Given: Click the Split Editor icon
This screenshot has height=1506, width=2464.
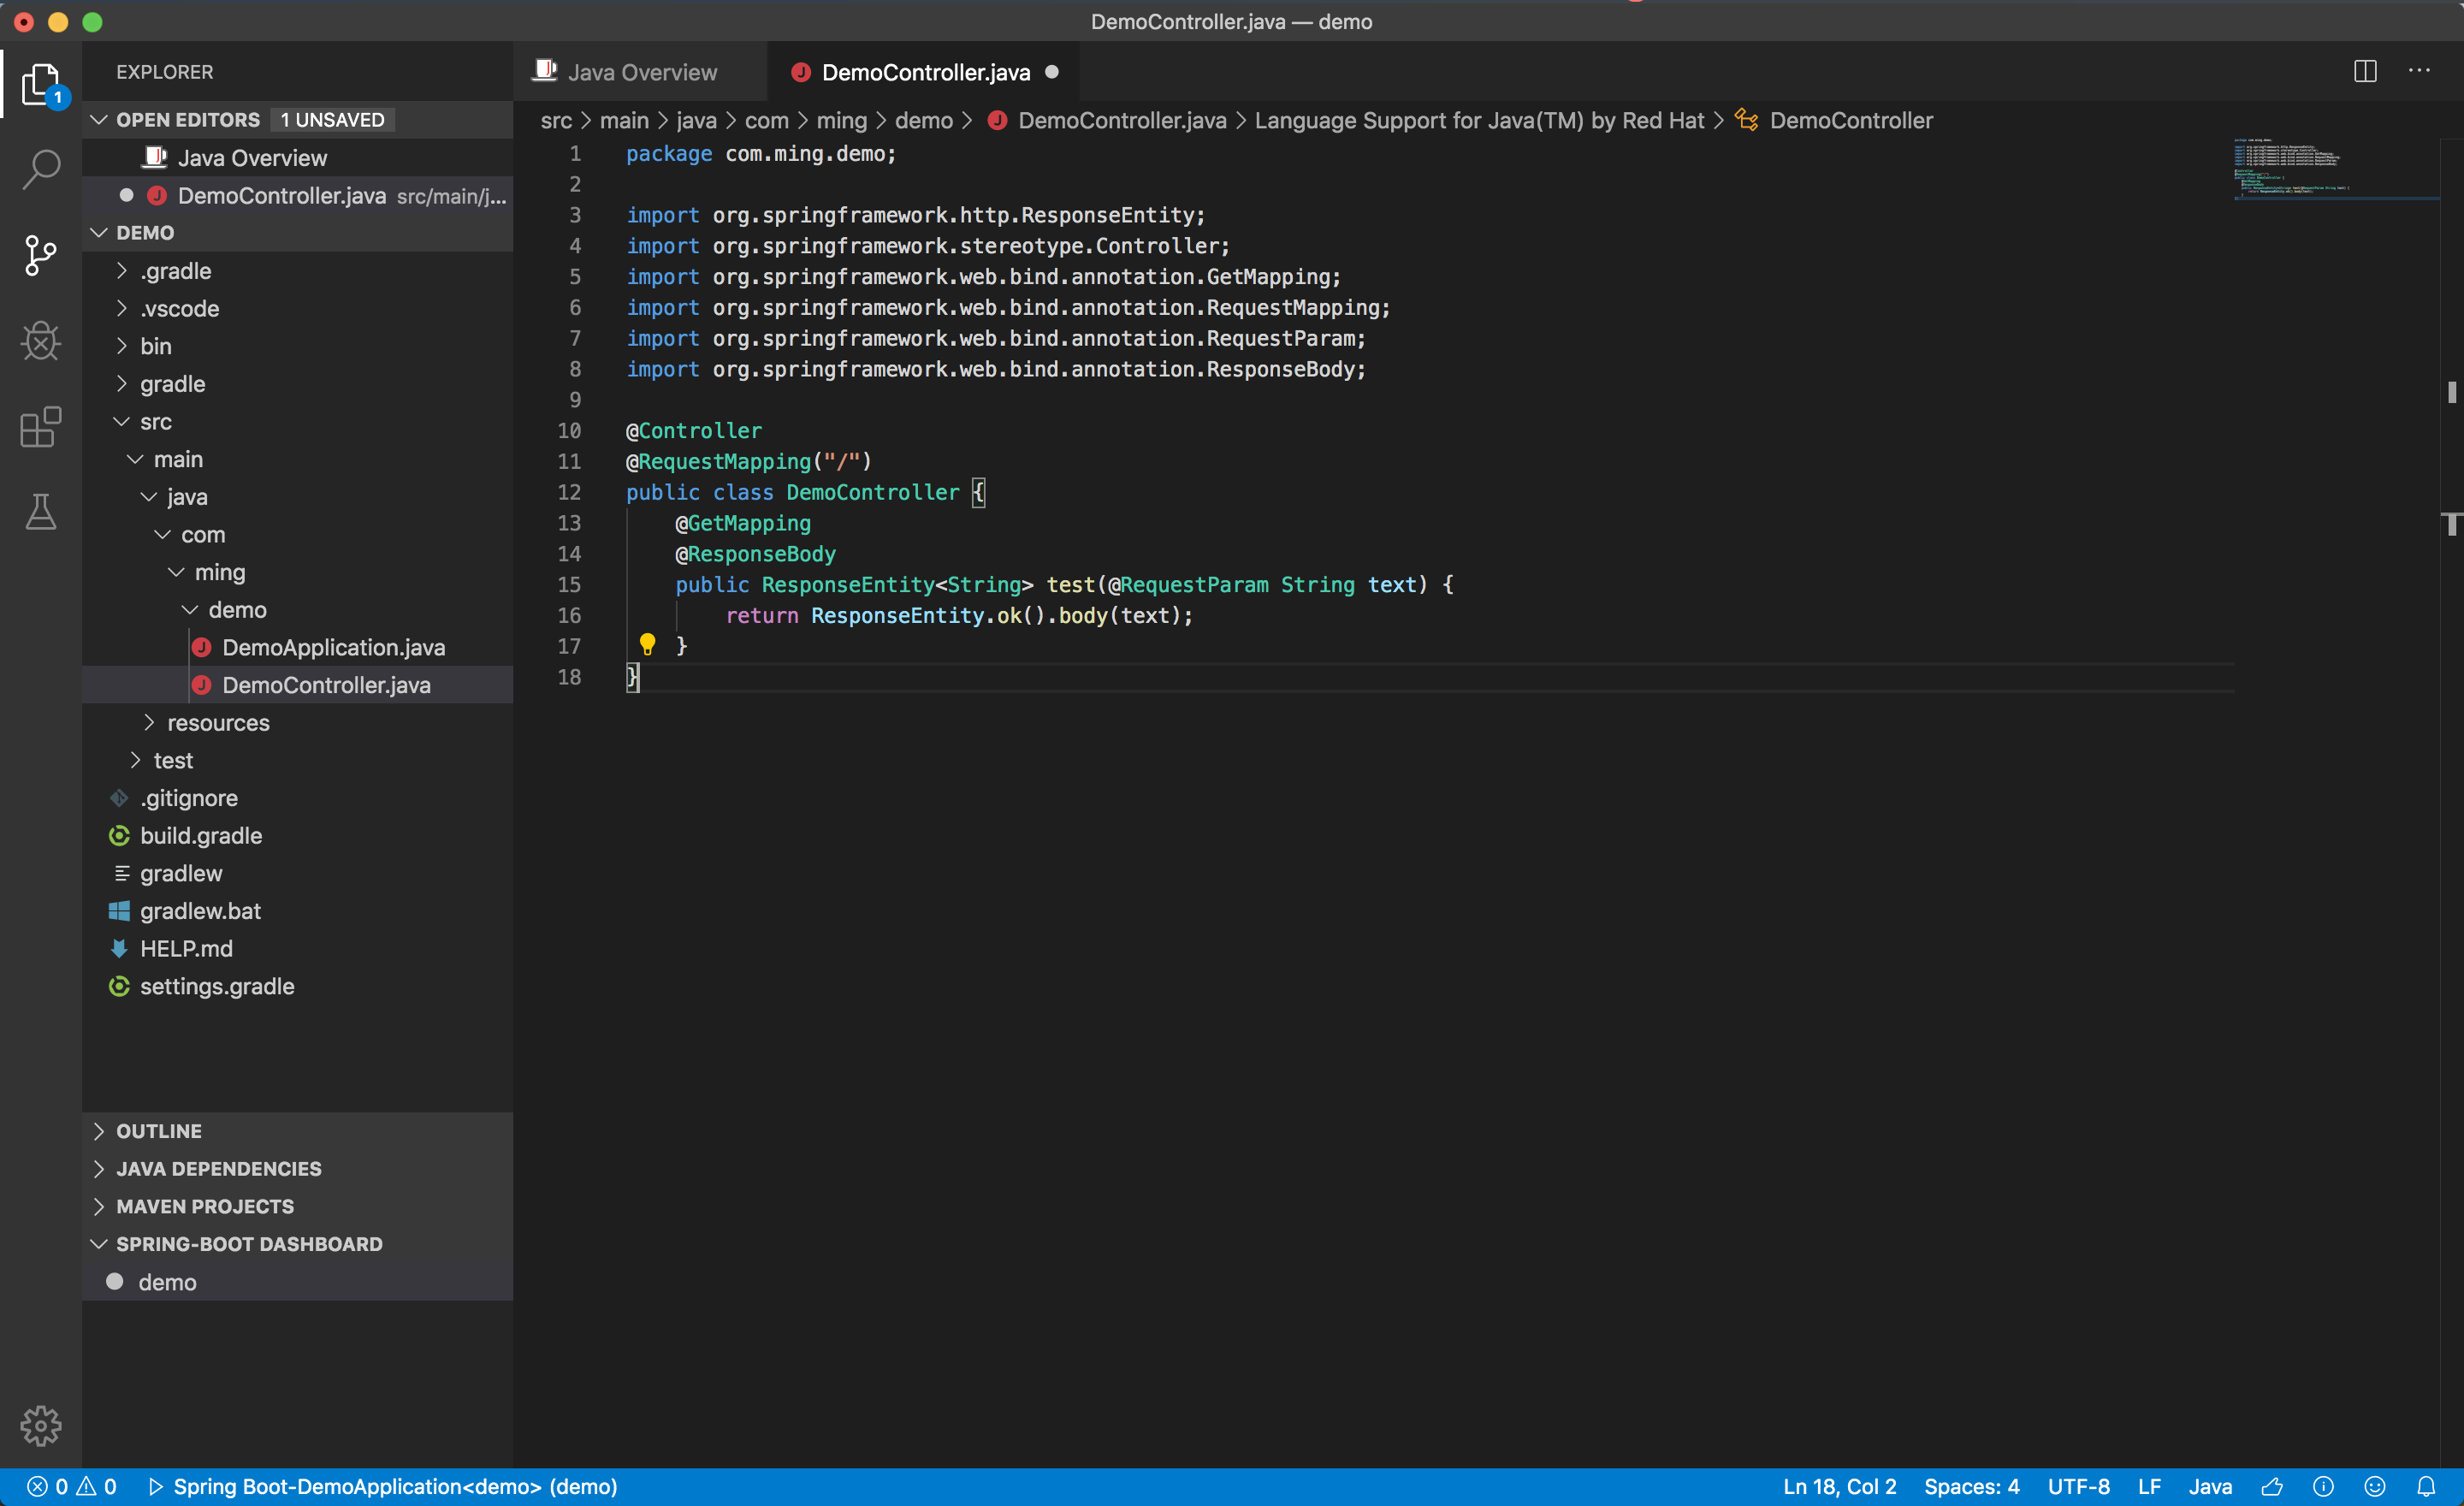Looking at the screenshot, I should click(2365, 71).
